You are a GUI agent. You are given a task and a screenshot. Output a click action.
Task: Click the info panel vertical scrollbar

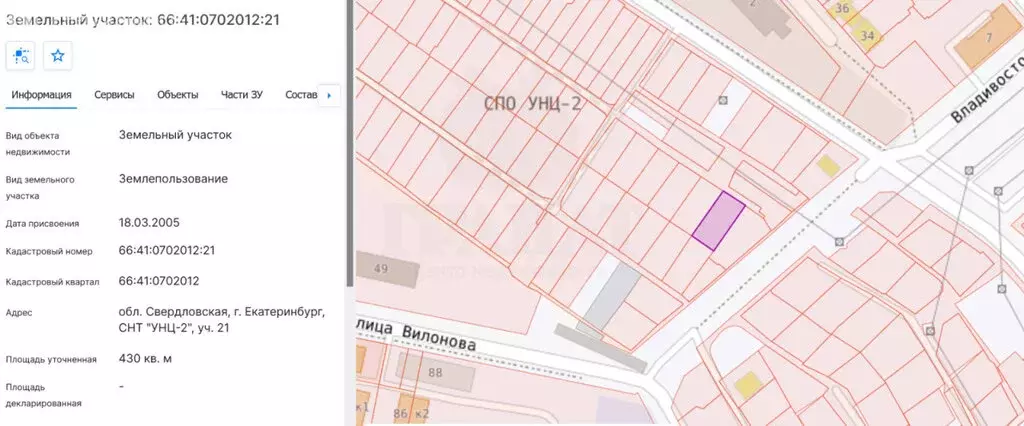click(349, 144)
